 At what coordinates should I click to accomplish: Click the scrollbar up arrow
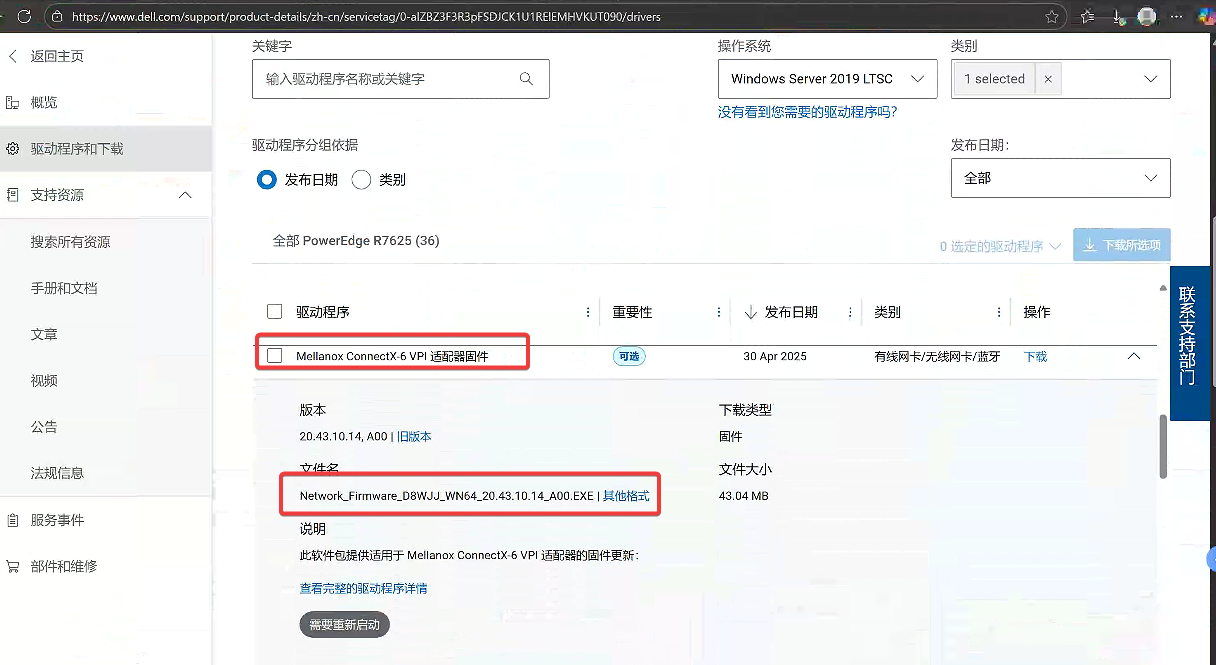(1163, 288)
